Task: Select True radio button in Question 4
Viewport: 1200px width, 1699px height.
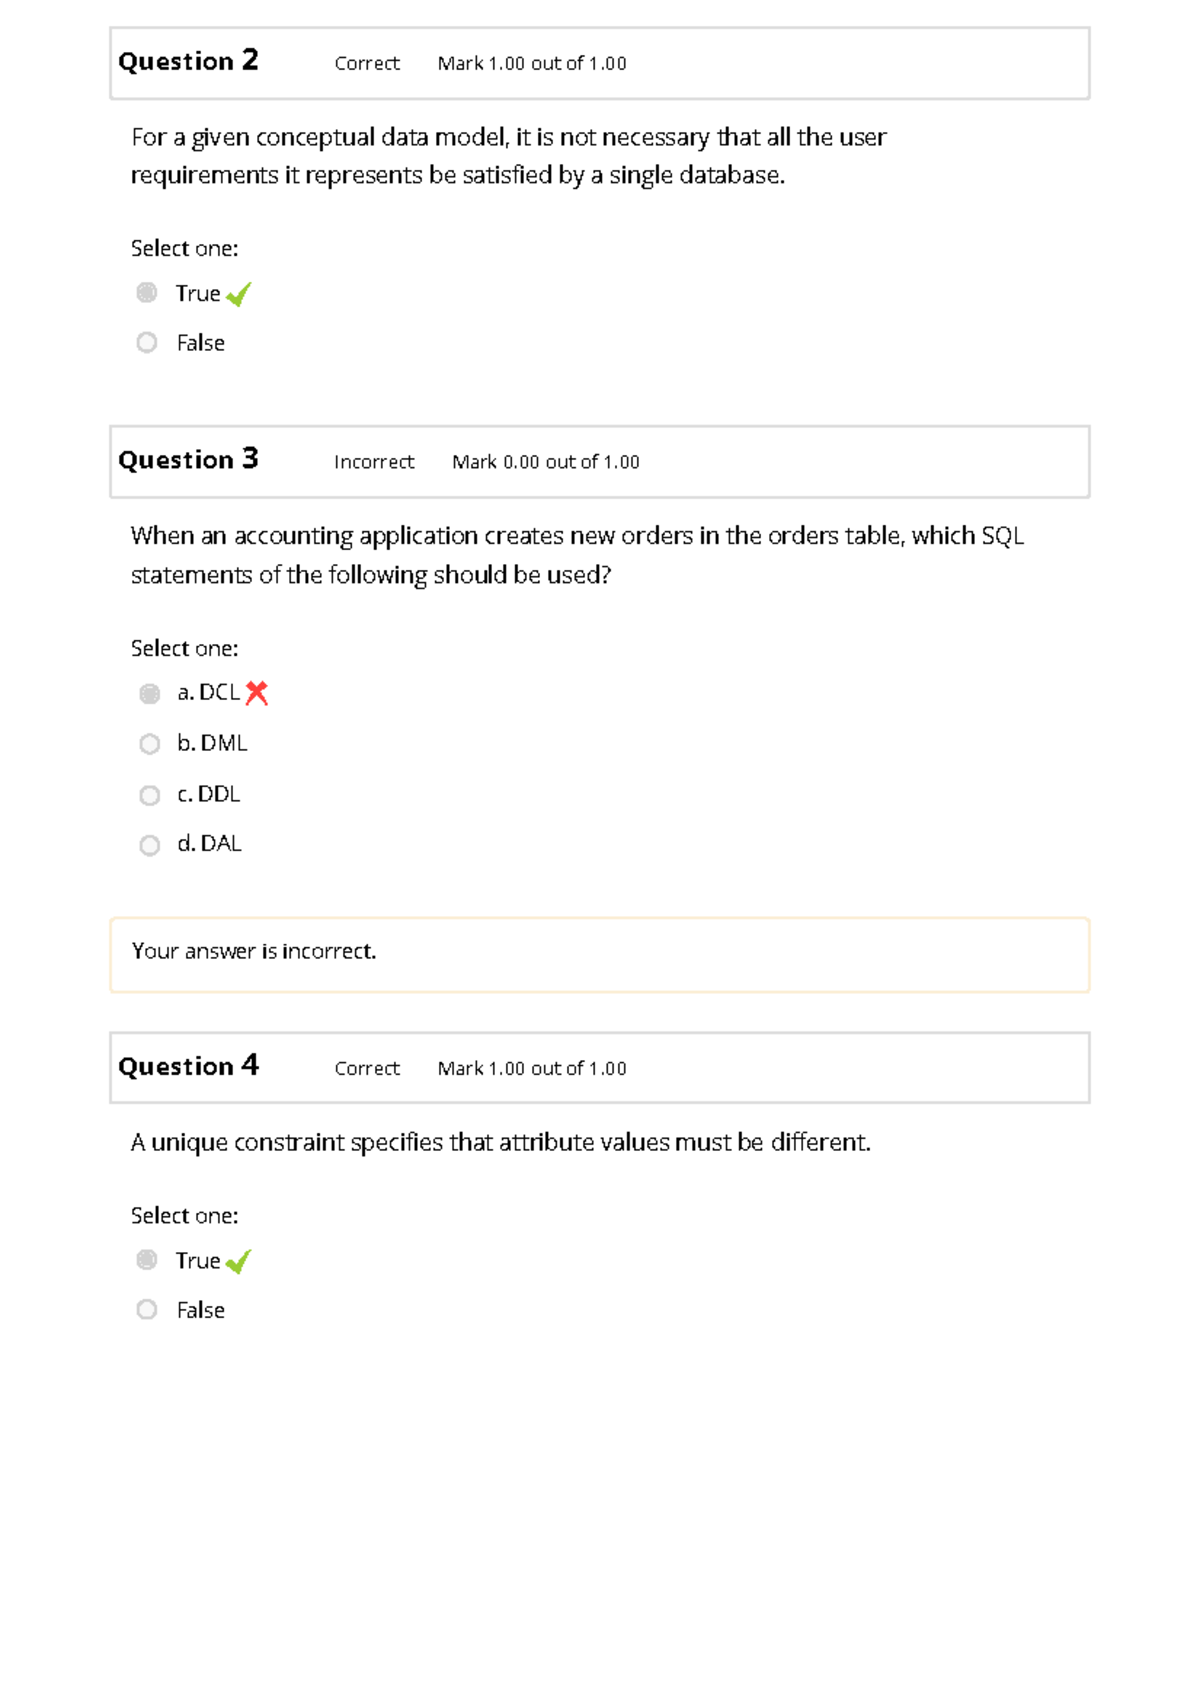Action: 147,1260
